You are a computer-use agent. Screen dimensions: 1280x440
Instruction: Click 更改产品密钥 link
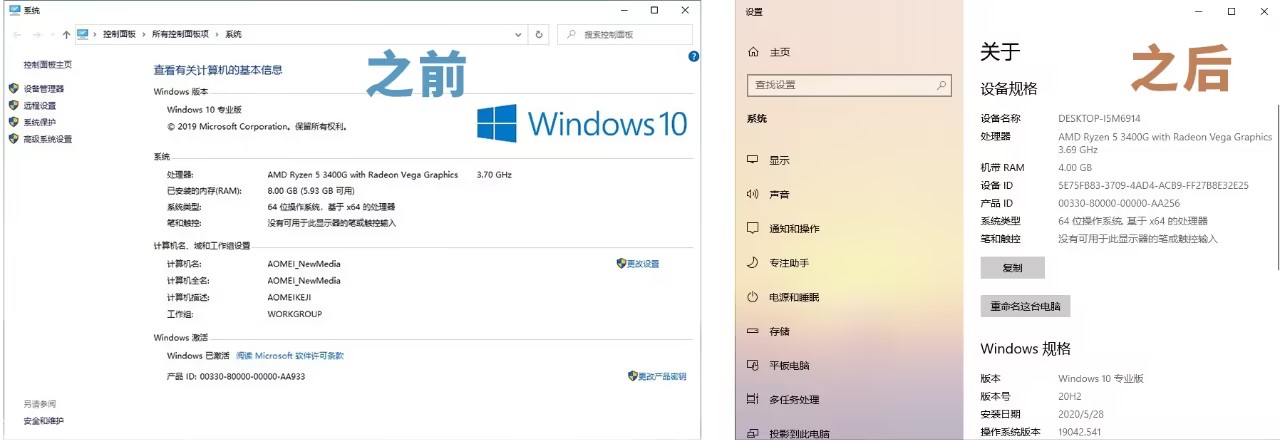pos(662,376)
